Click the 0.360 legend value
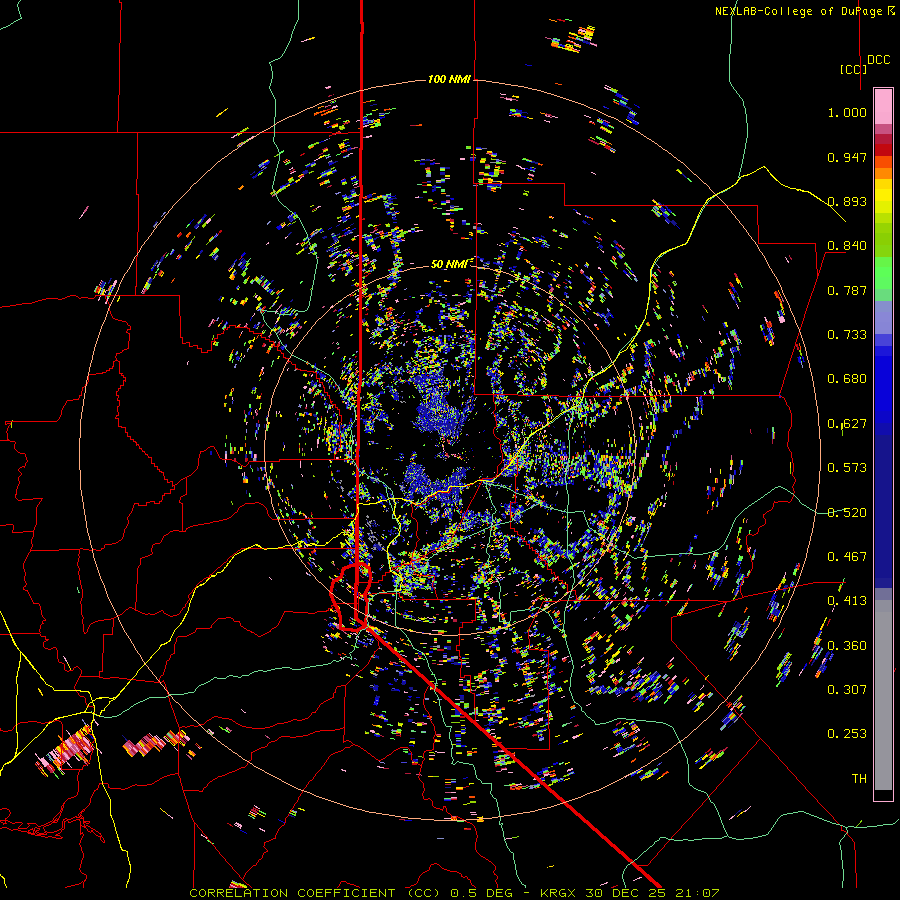The image size is (900, 900). click(x=847, y=646)
